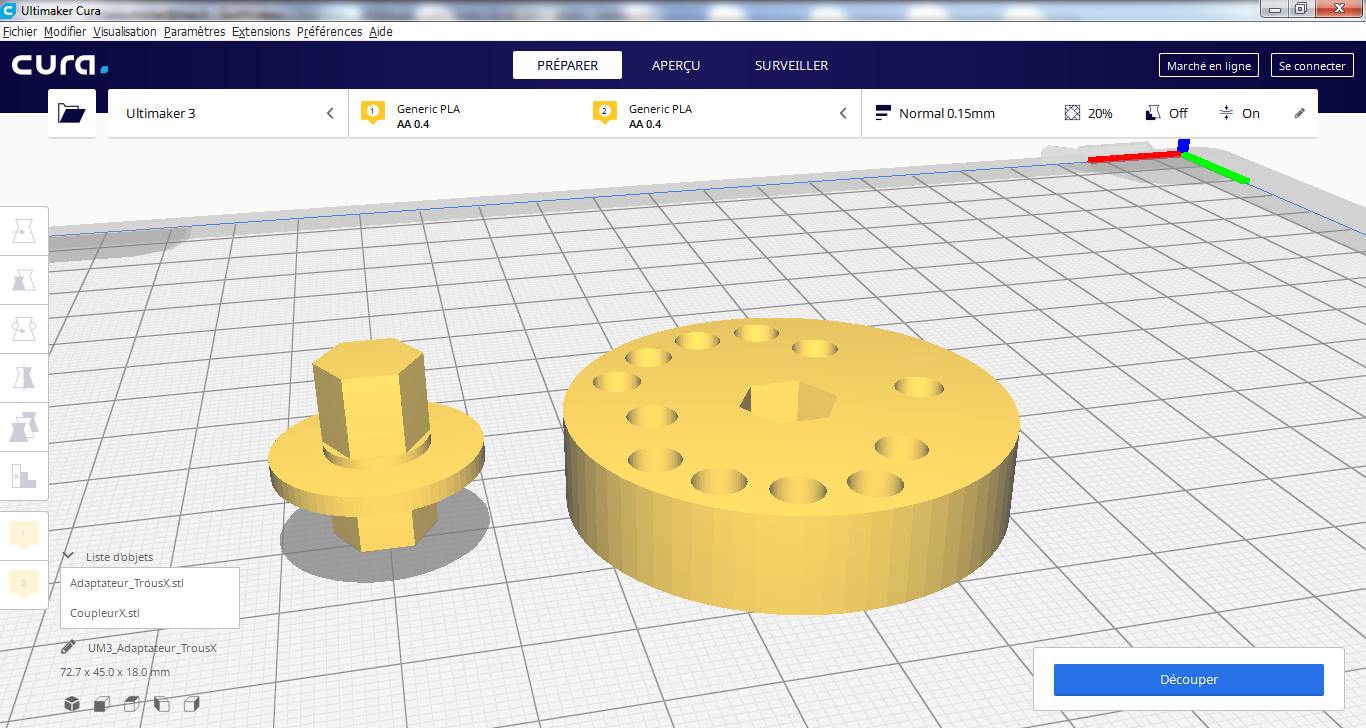Switch to left side view cube icon
The image size is (1366, 728).
(x=162, y=703)
